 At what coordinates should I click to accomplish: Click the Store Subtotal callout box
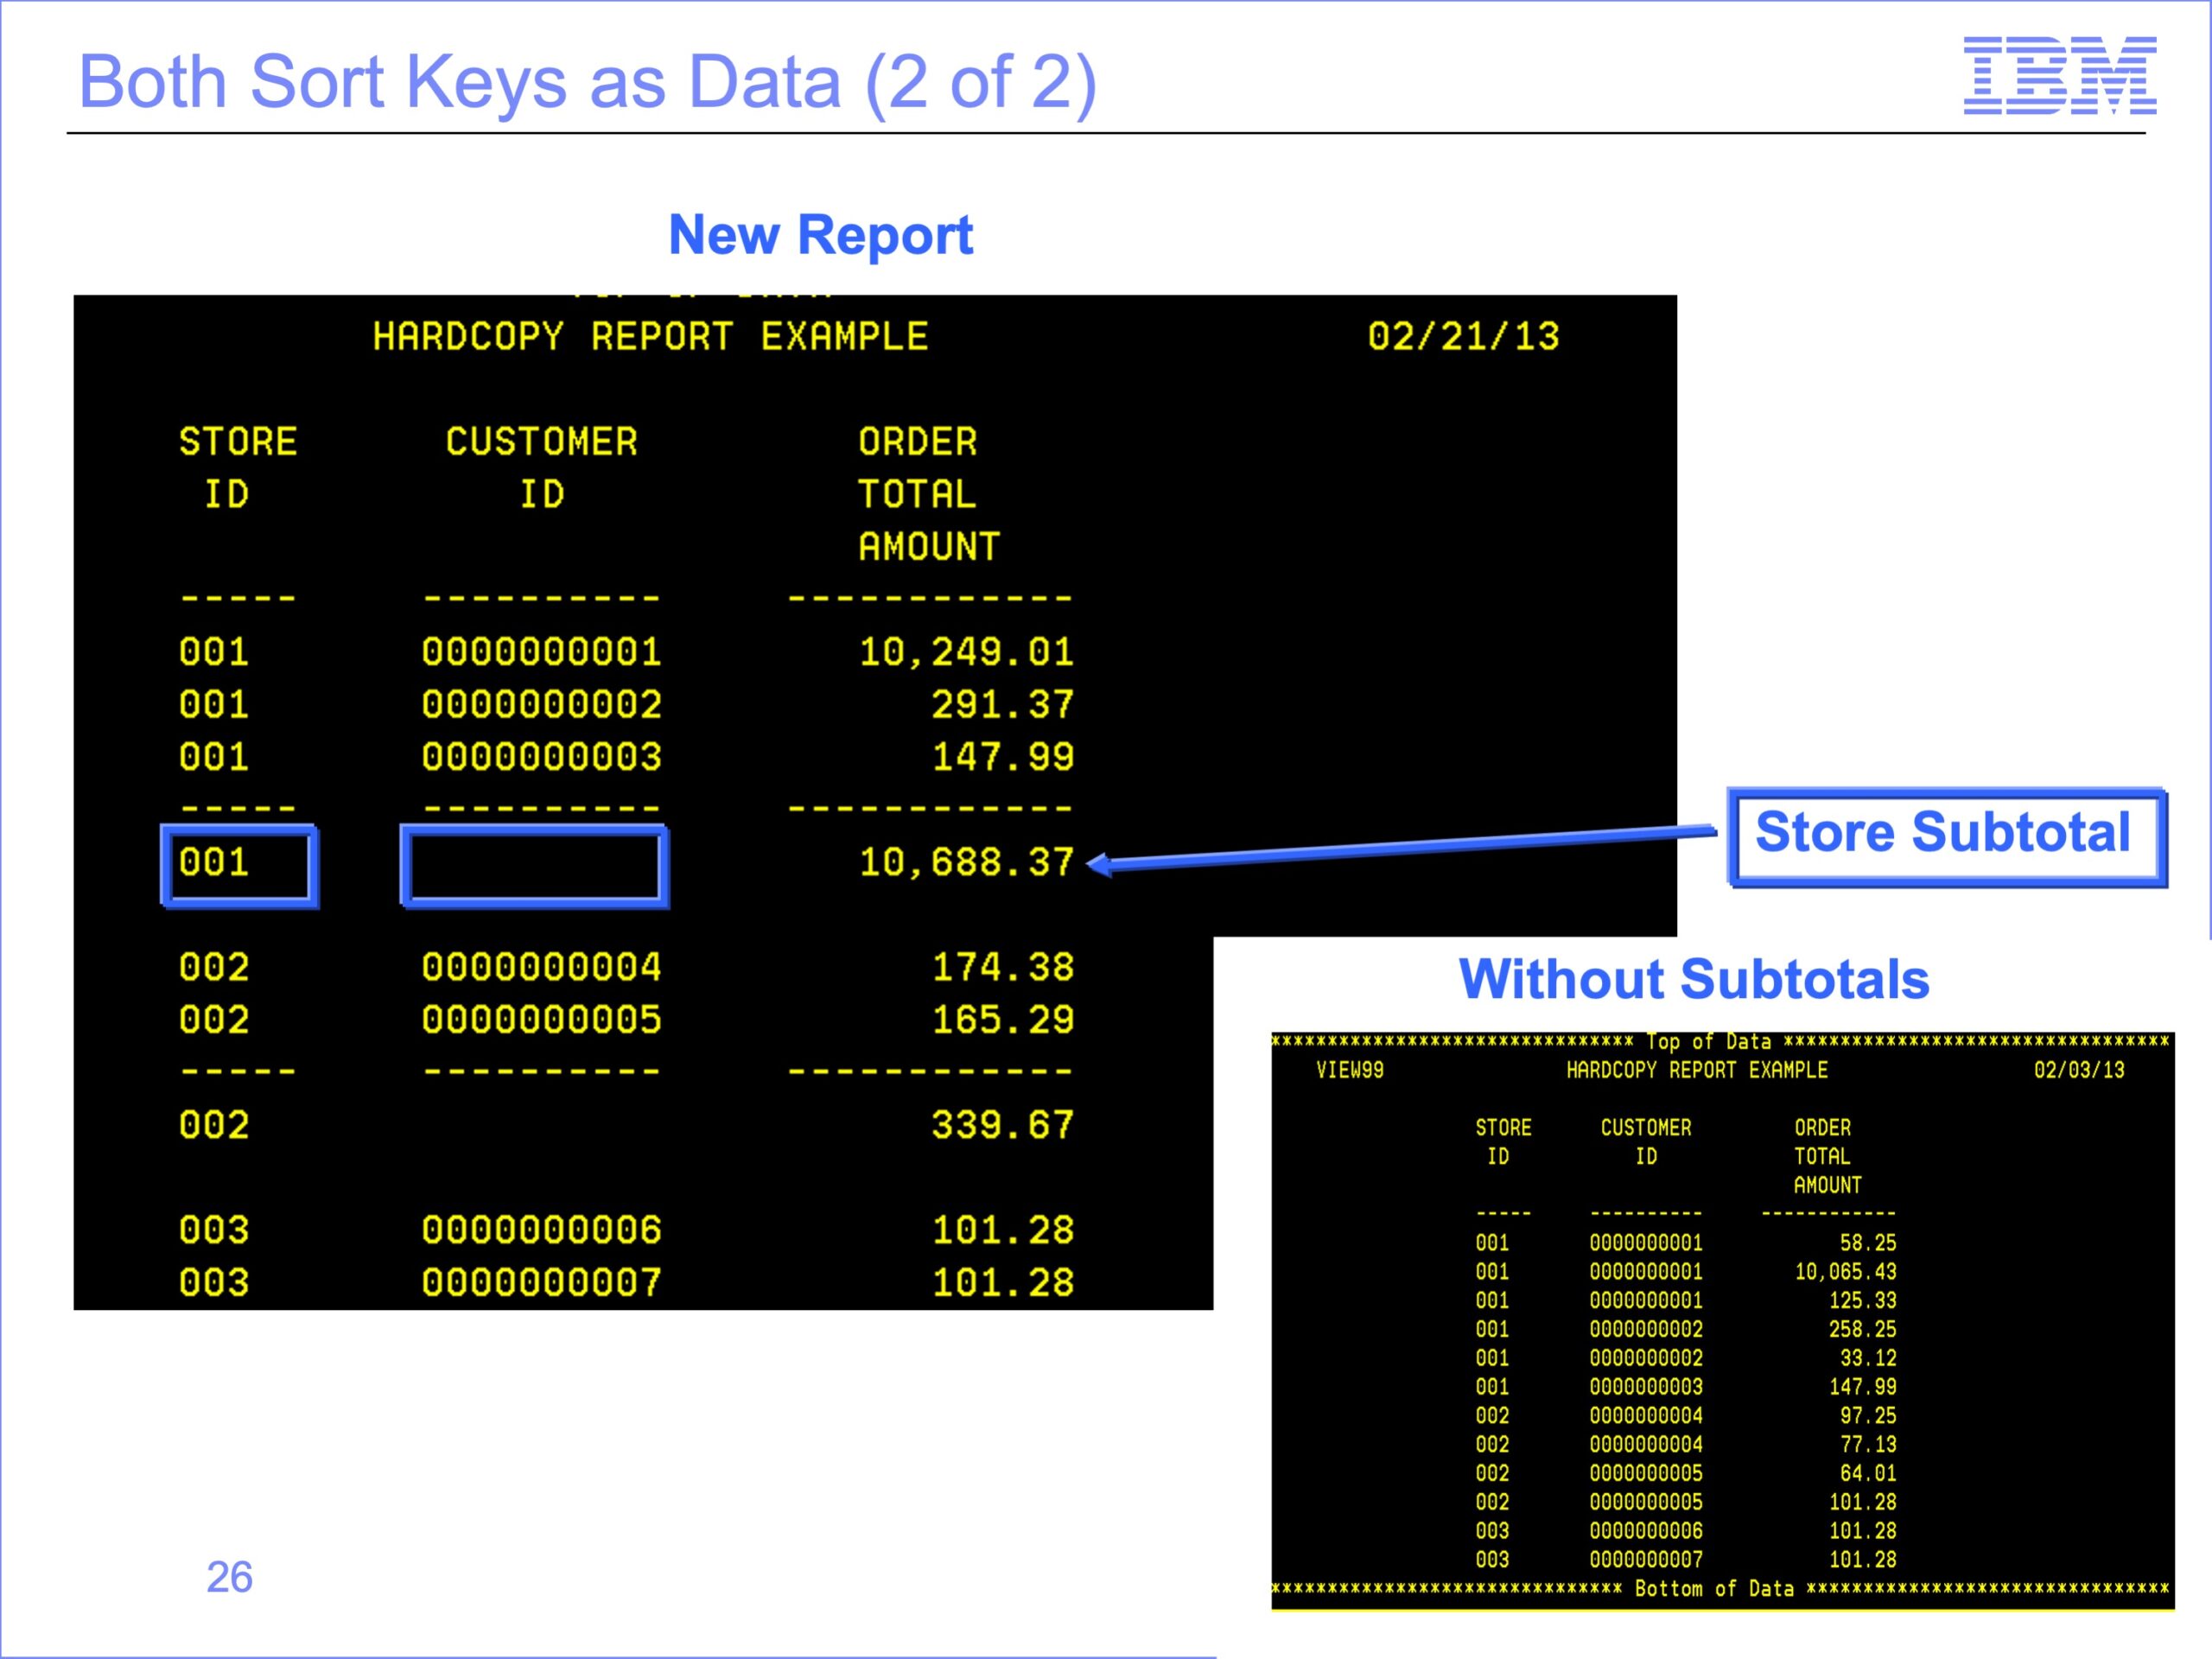[1947, 837]
